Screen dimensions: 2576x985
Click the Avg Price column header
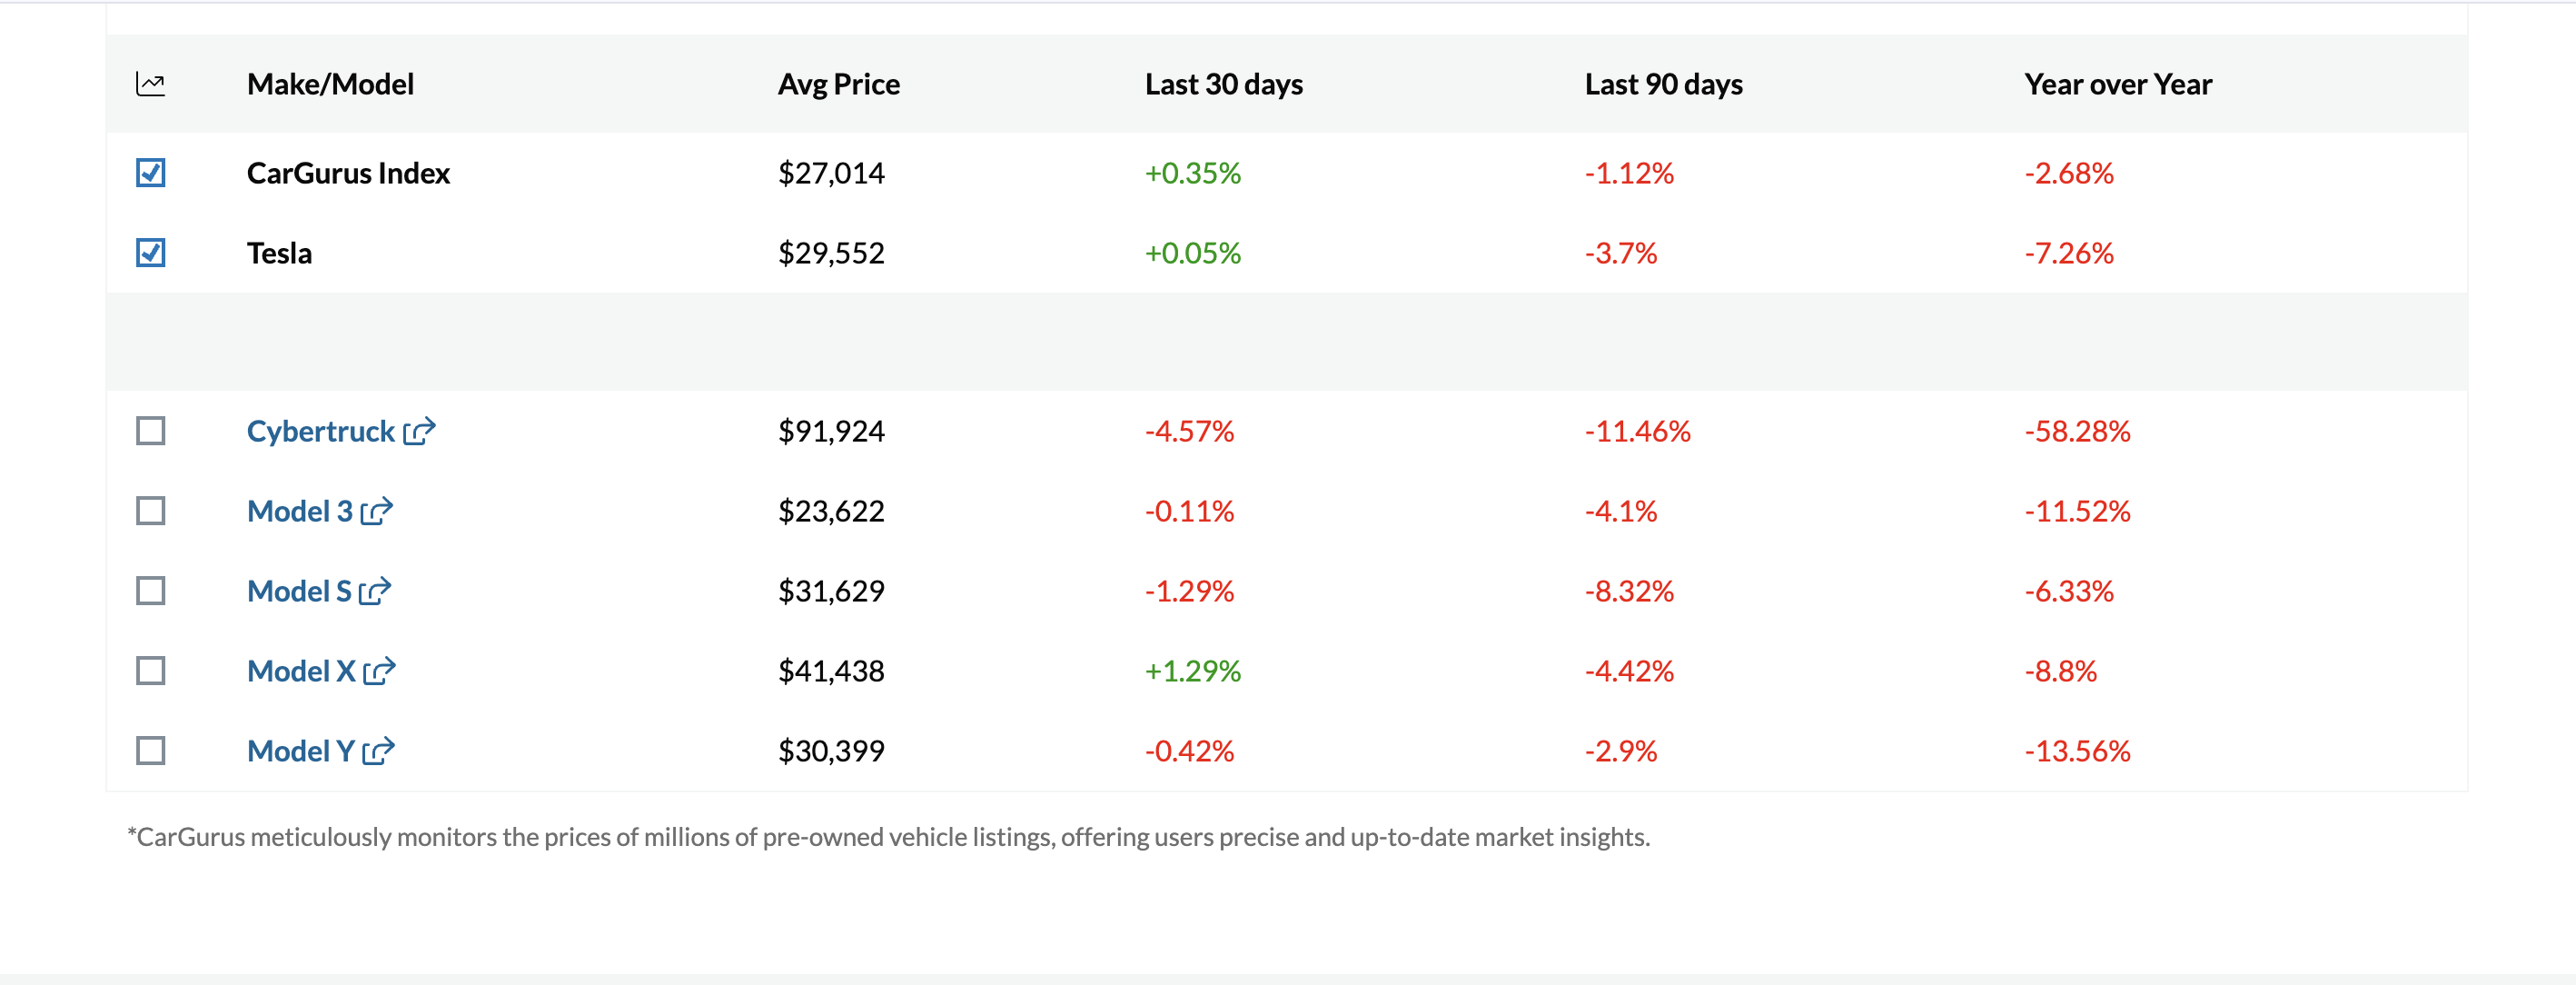coord(838,84)
